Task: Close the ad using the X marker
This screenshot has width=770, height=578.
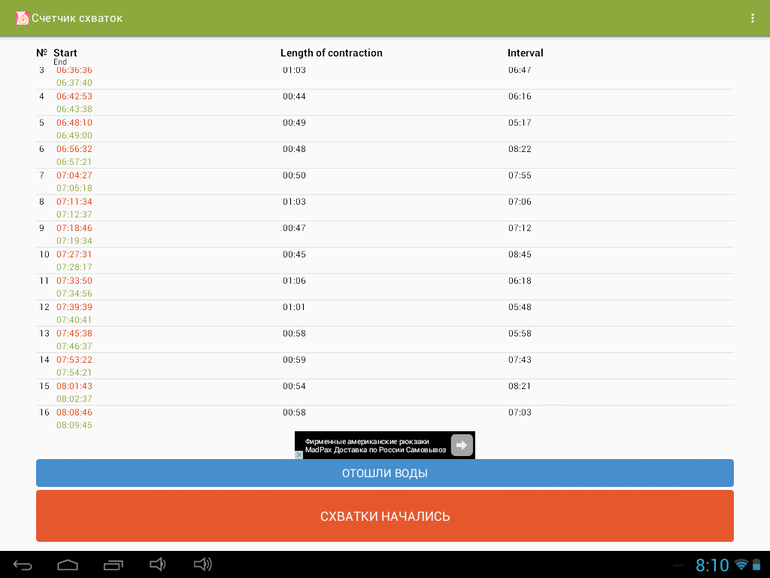Action: 298,455
